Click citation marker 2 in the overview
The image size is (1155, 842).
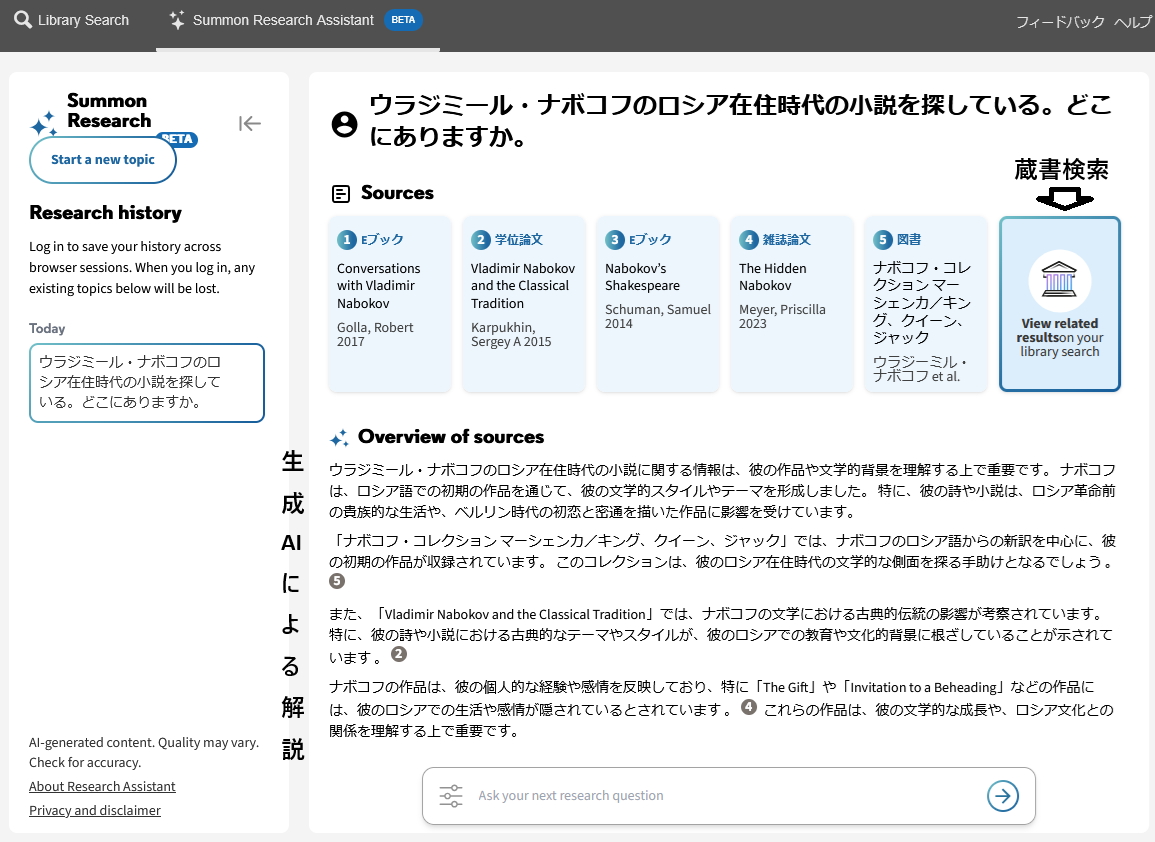[x=399, y=655]
